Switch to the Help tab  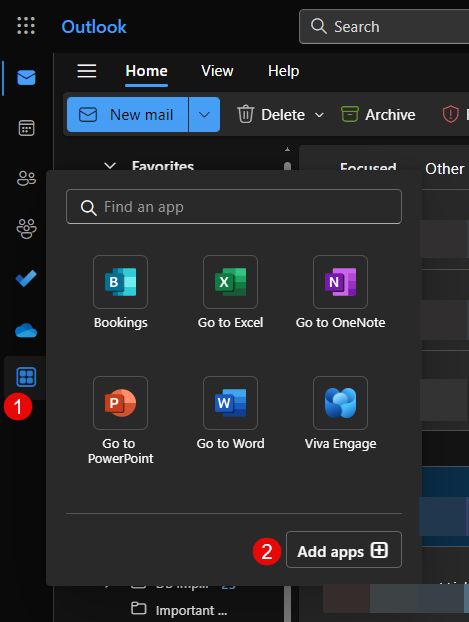pyautogui.click(x=284, y=71)
